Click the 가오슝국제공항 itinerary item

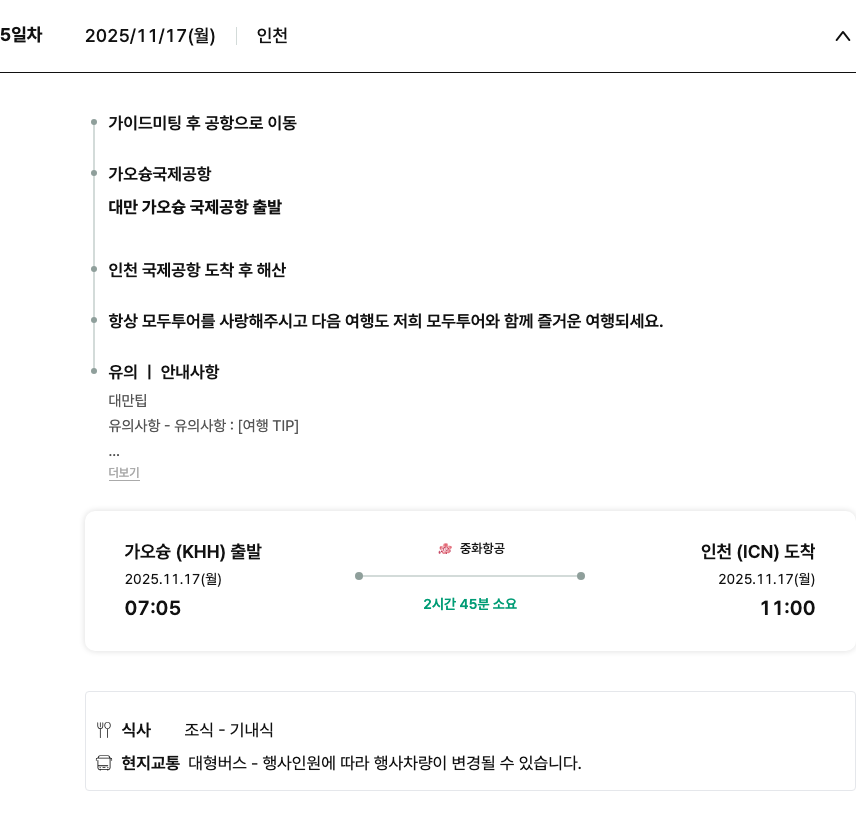160,174
